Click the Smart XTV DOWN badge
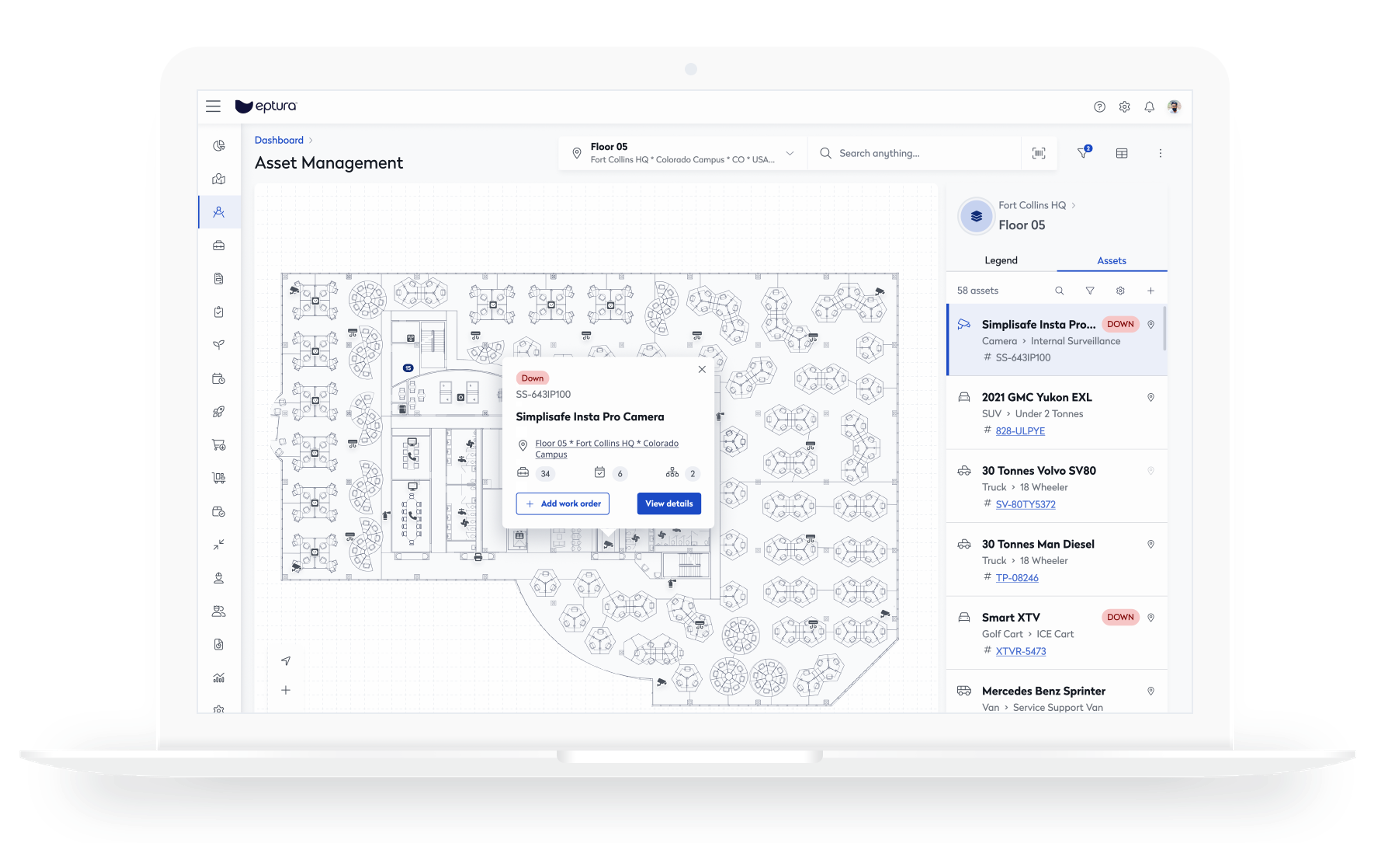The width and height of the screenshot is (1382, 844). (x=1121, y=617)
